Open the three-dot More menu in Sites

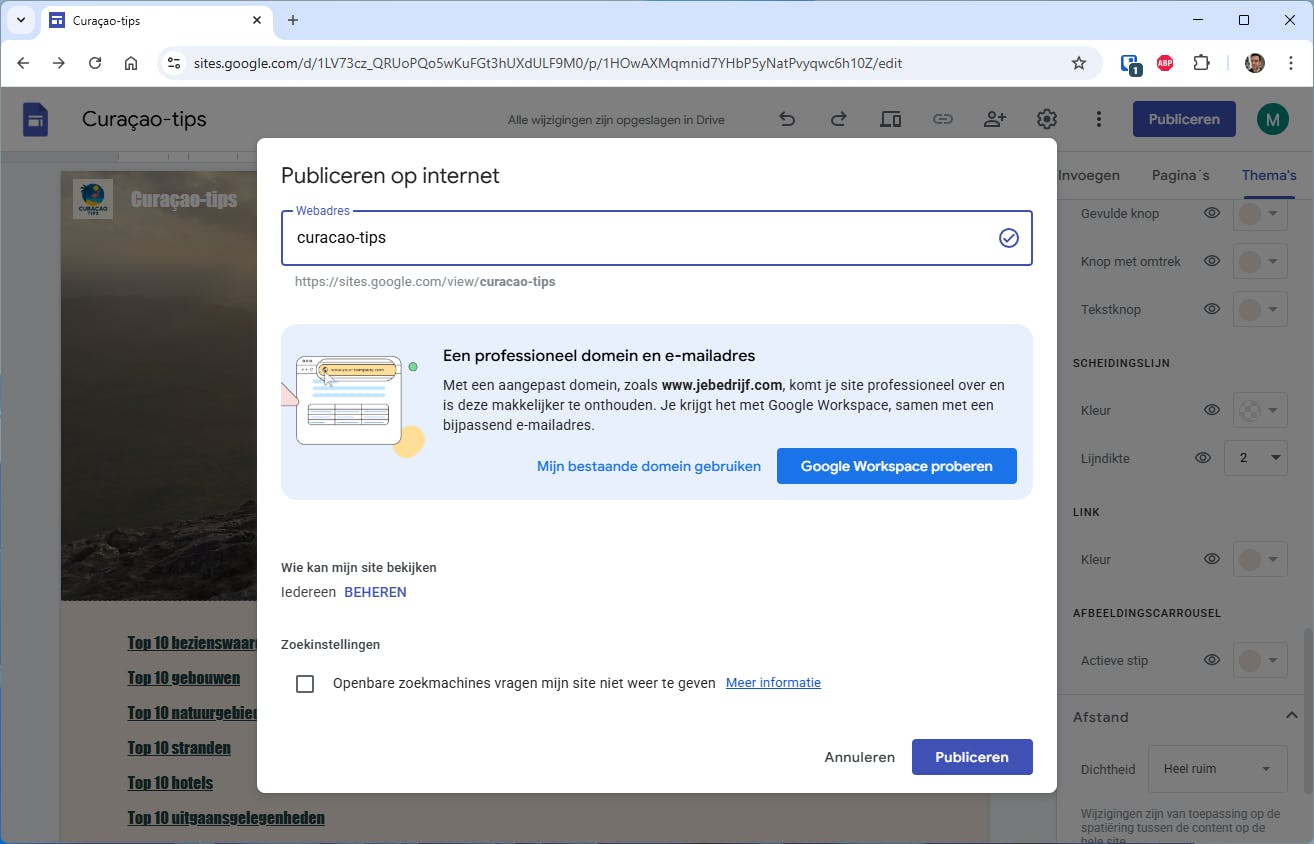(x=1099, y=119)
